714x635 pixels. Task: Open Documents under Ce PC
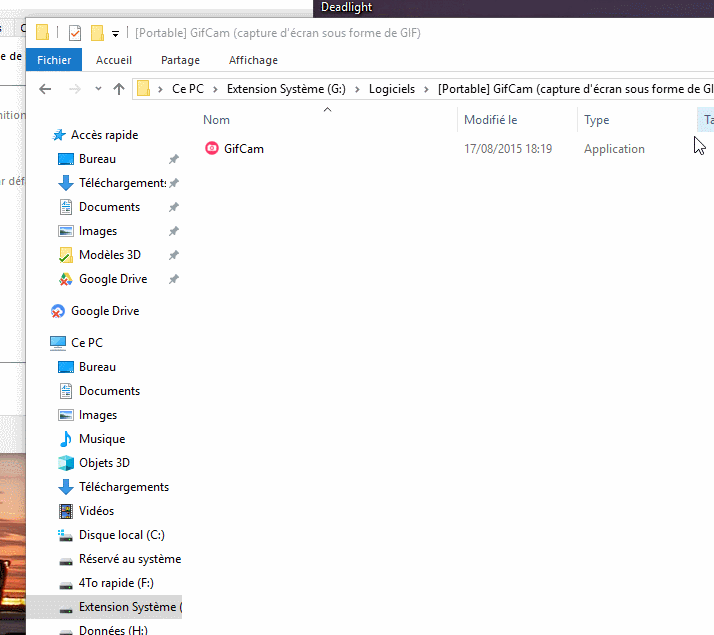109,391
